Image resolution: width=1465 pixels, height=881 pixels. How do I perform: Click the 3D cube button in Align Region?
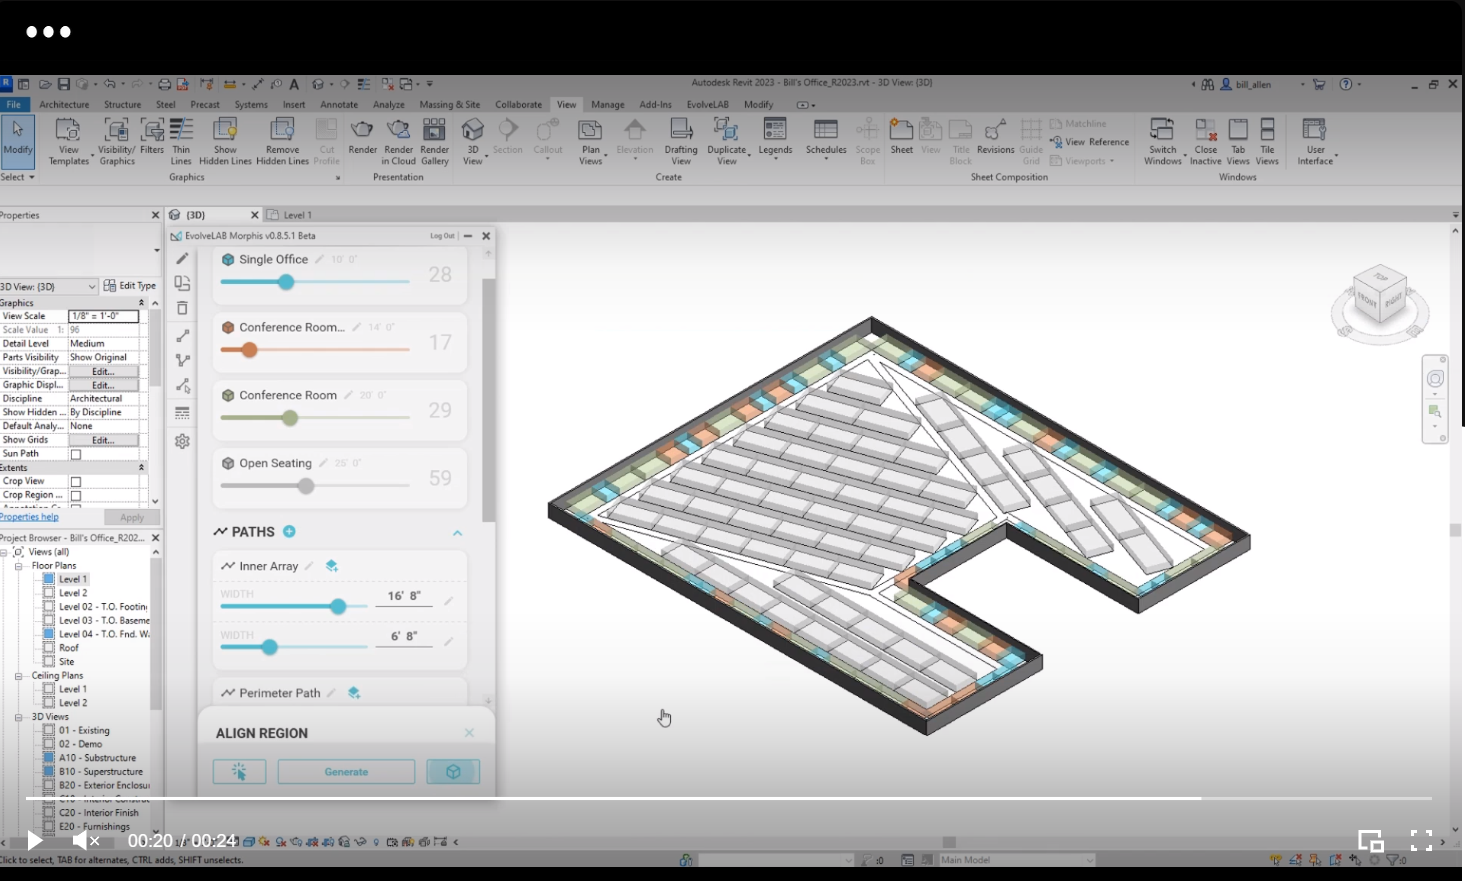click(453, 772)
